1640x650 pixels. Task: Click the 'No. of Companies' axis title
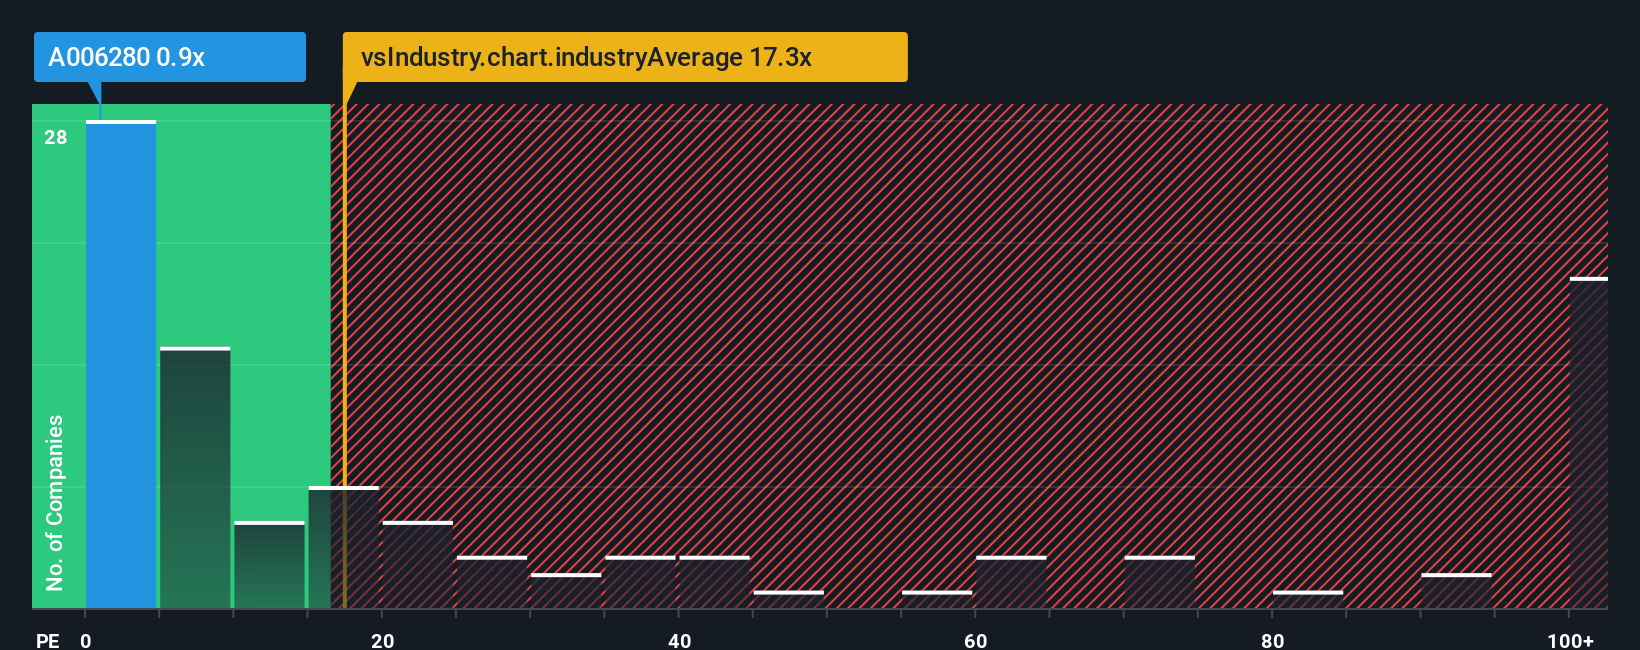(55, 502)
